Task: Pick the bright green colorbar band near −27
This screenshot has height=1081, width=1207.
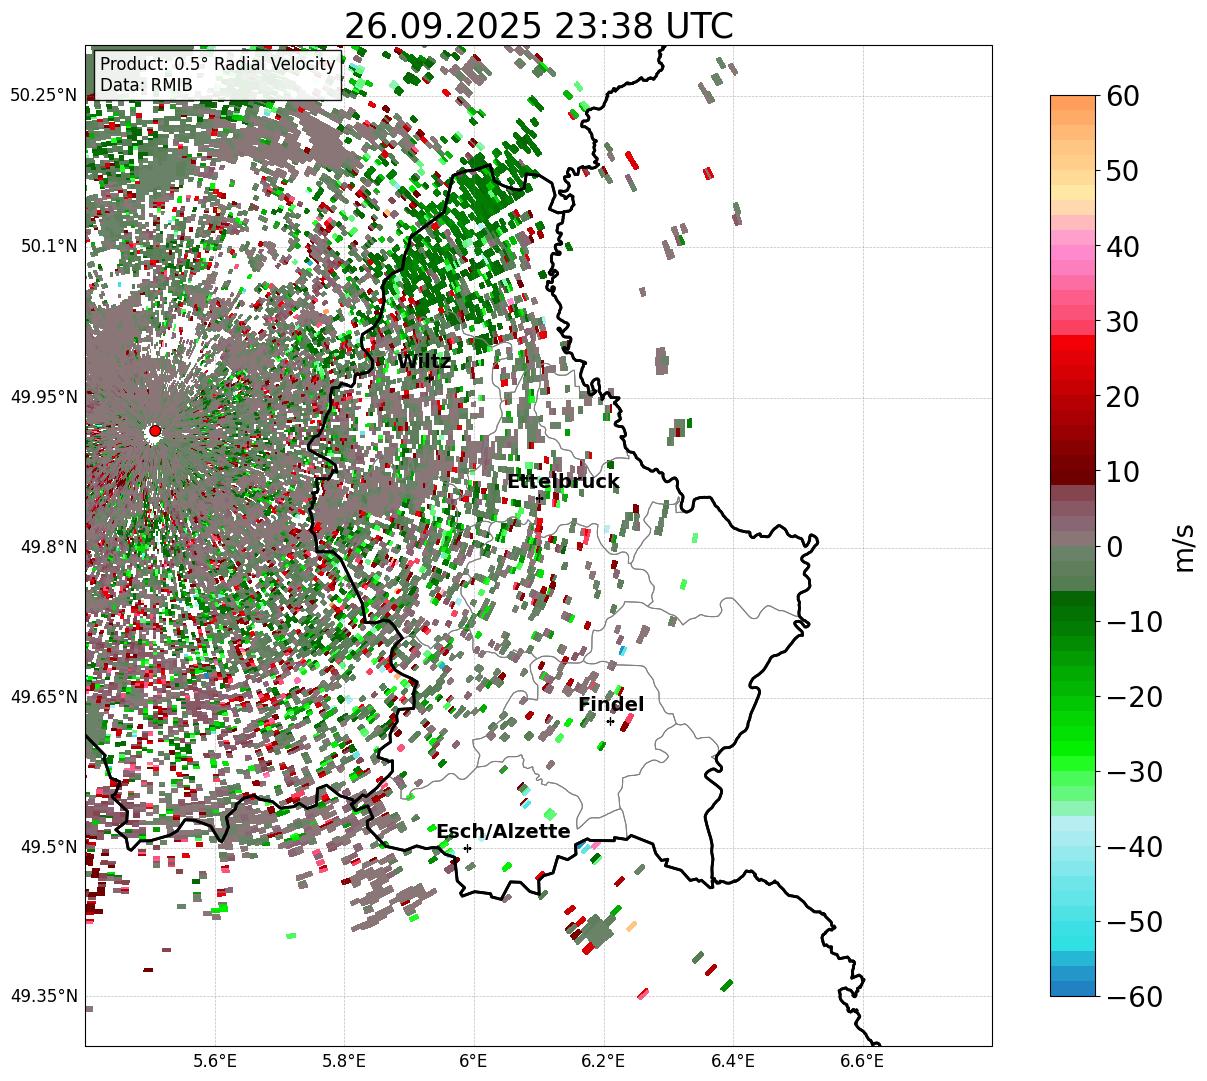Action: (1073, 748)
